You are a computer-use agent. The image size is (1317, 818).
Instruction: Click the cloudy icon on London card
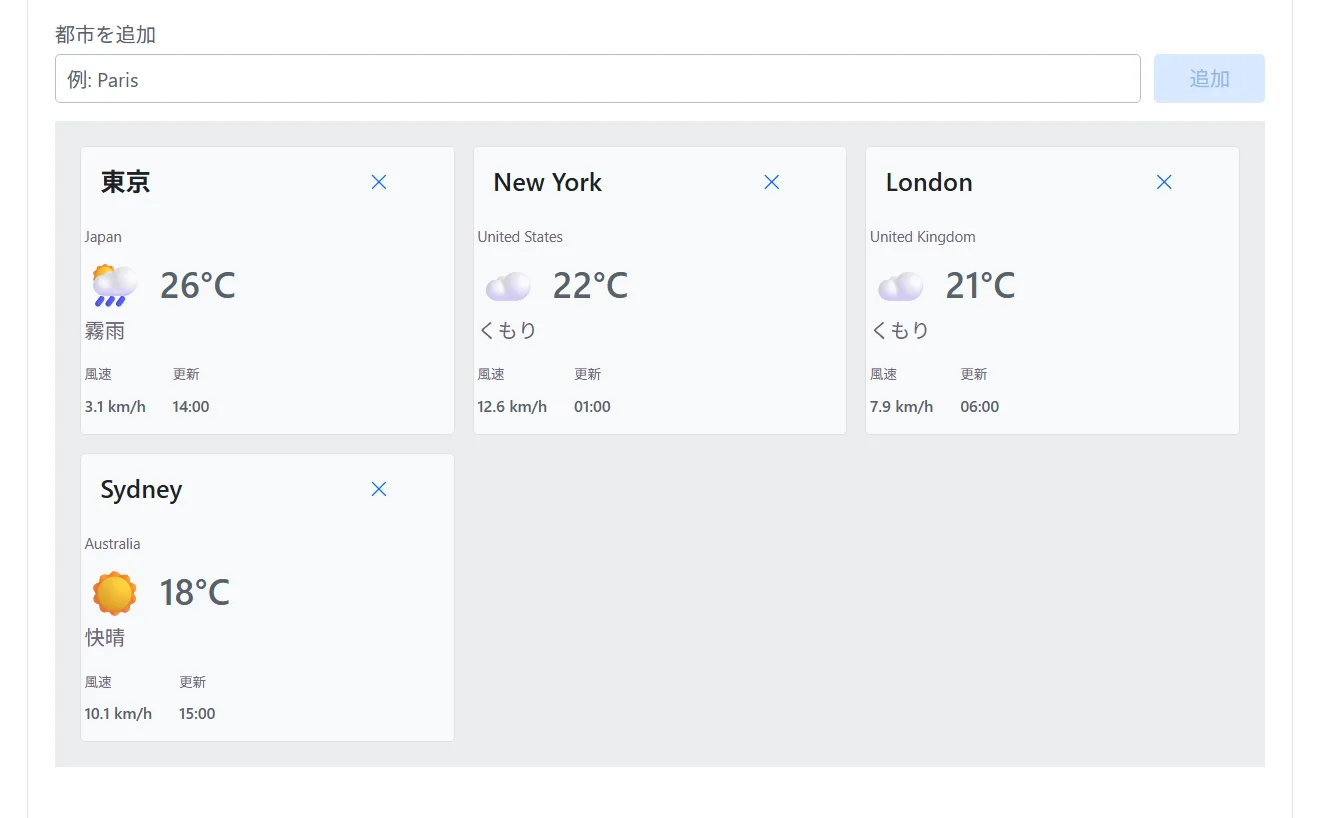pyautogui.click(x=901, y=286)
